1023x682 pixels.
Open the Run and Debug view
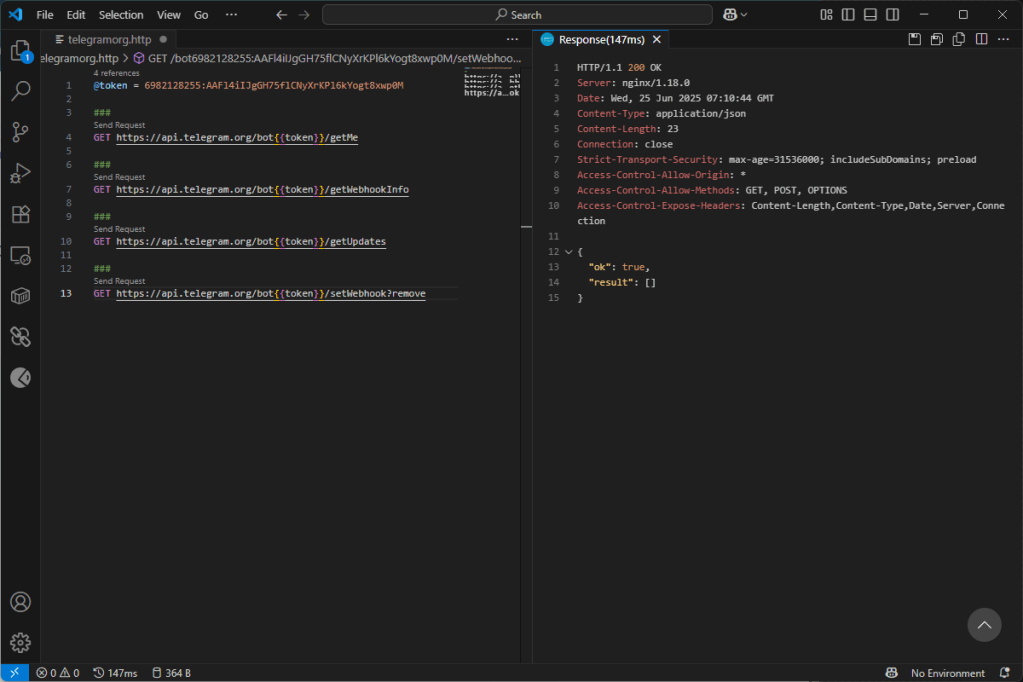click(20, 173)
